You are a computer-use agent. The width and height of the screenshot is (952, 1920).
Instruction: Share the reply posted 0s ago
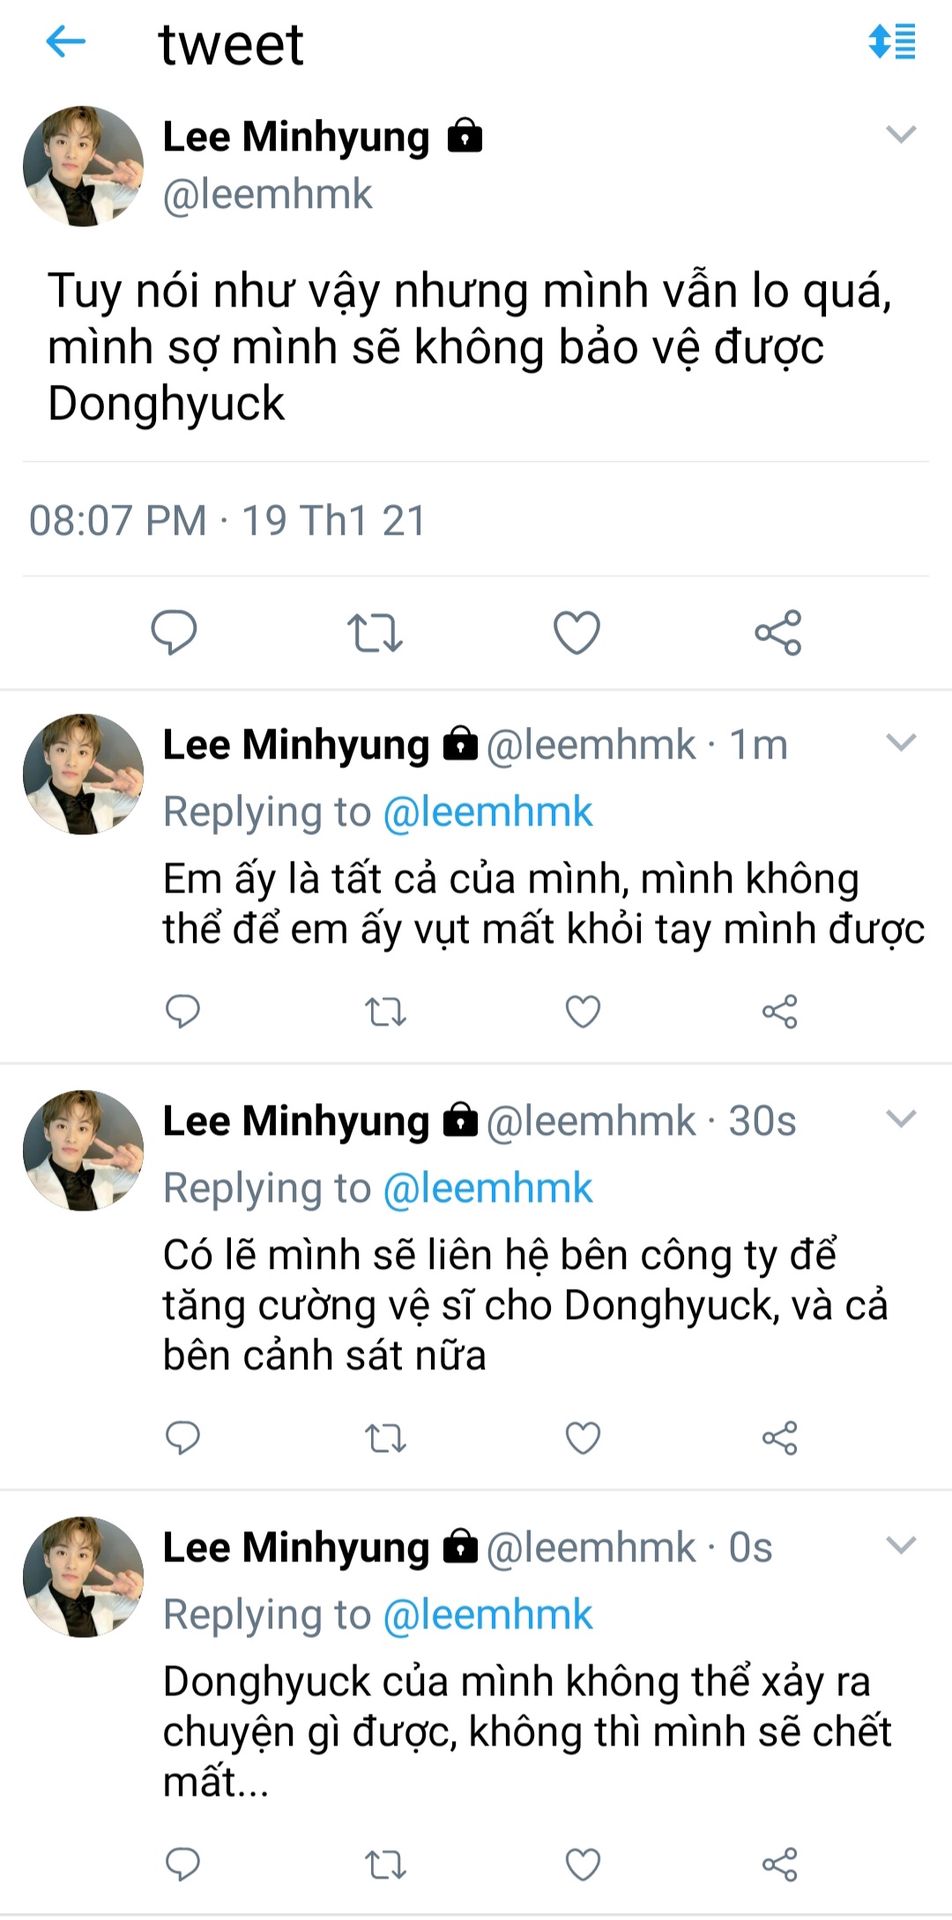click(780, 1865)
